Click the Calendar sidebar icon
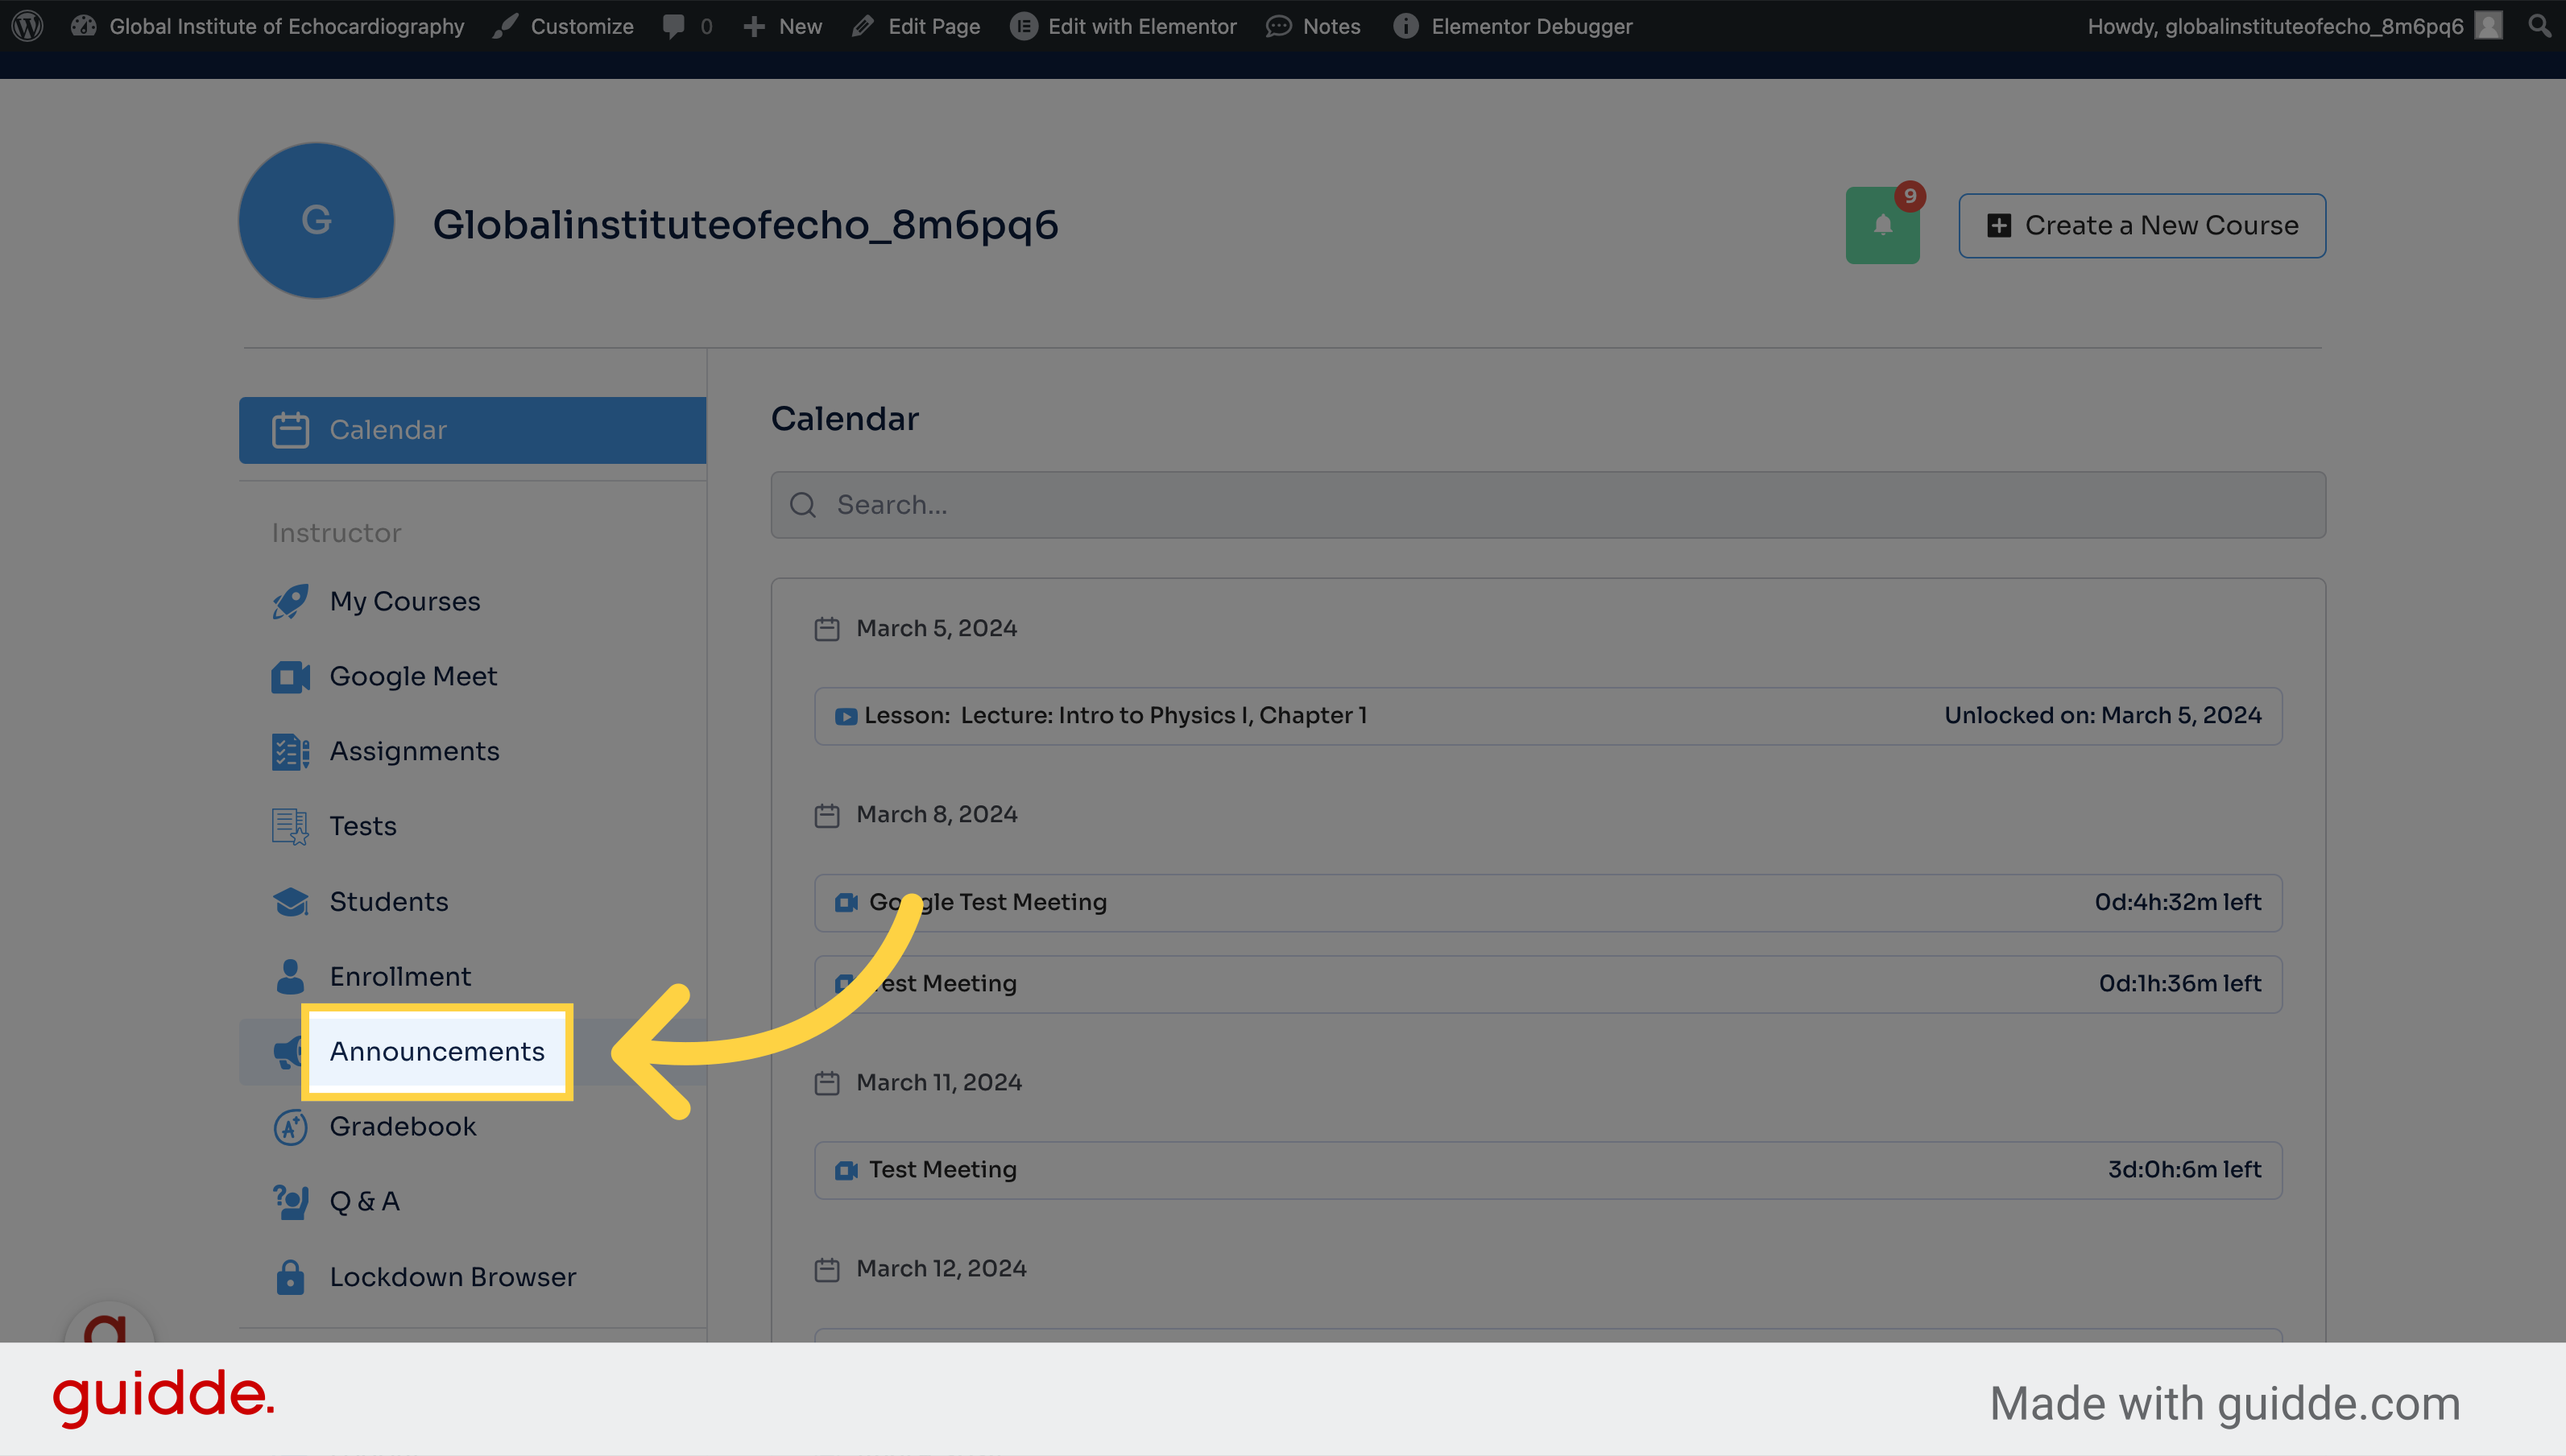Viewport: 2566px width, 1456px height. (x=288, y=428)
